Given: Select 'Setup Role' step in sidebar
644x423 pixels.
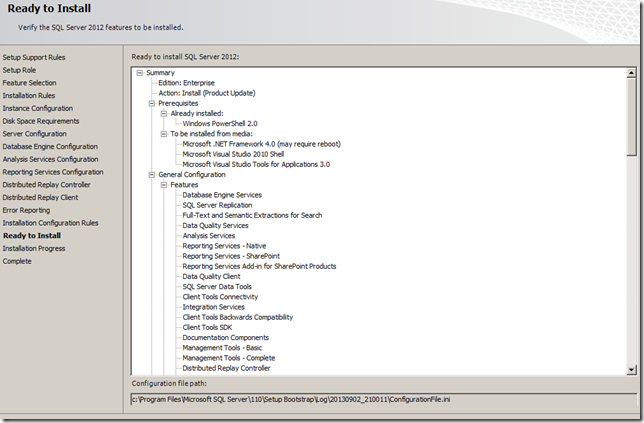Looking at the screenshot, I should click(x=19, y=70).
